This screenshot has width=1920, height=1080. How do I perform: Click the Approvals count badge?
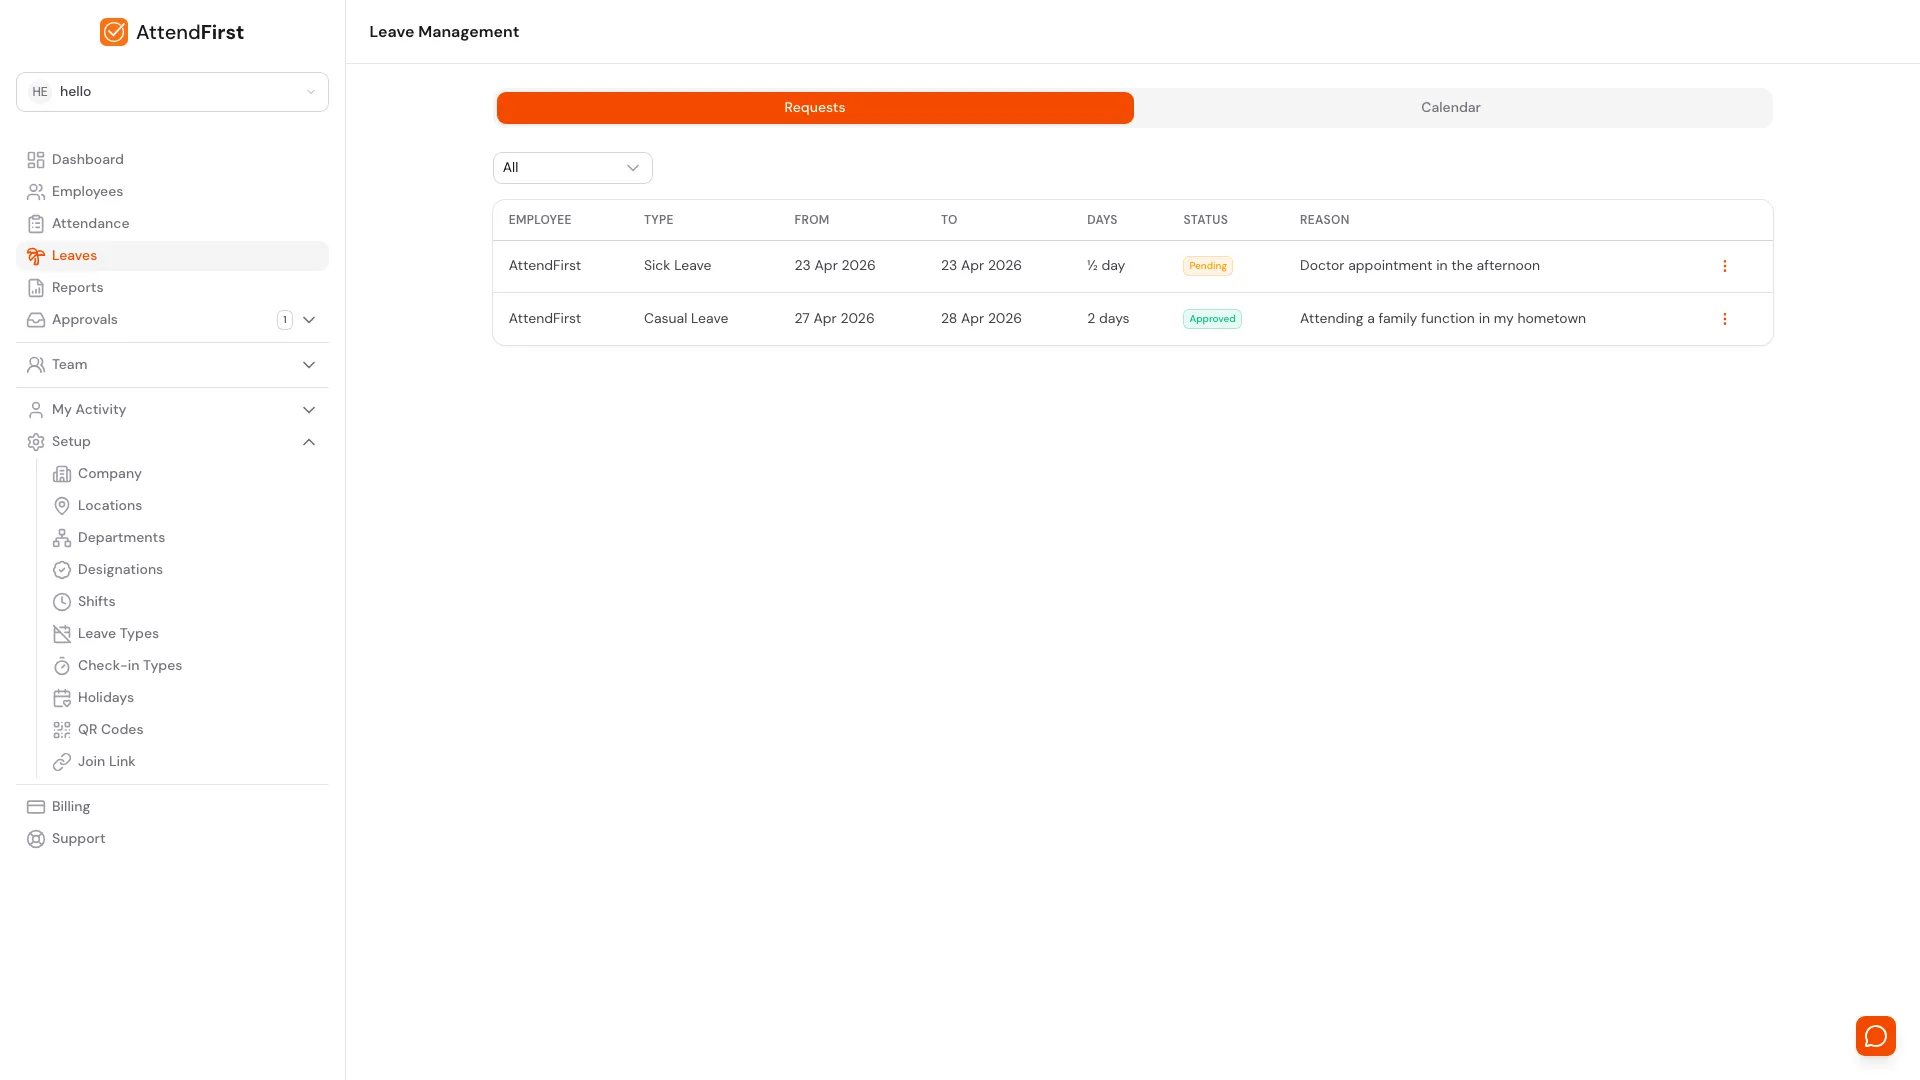tap(285, 320)
